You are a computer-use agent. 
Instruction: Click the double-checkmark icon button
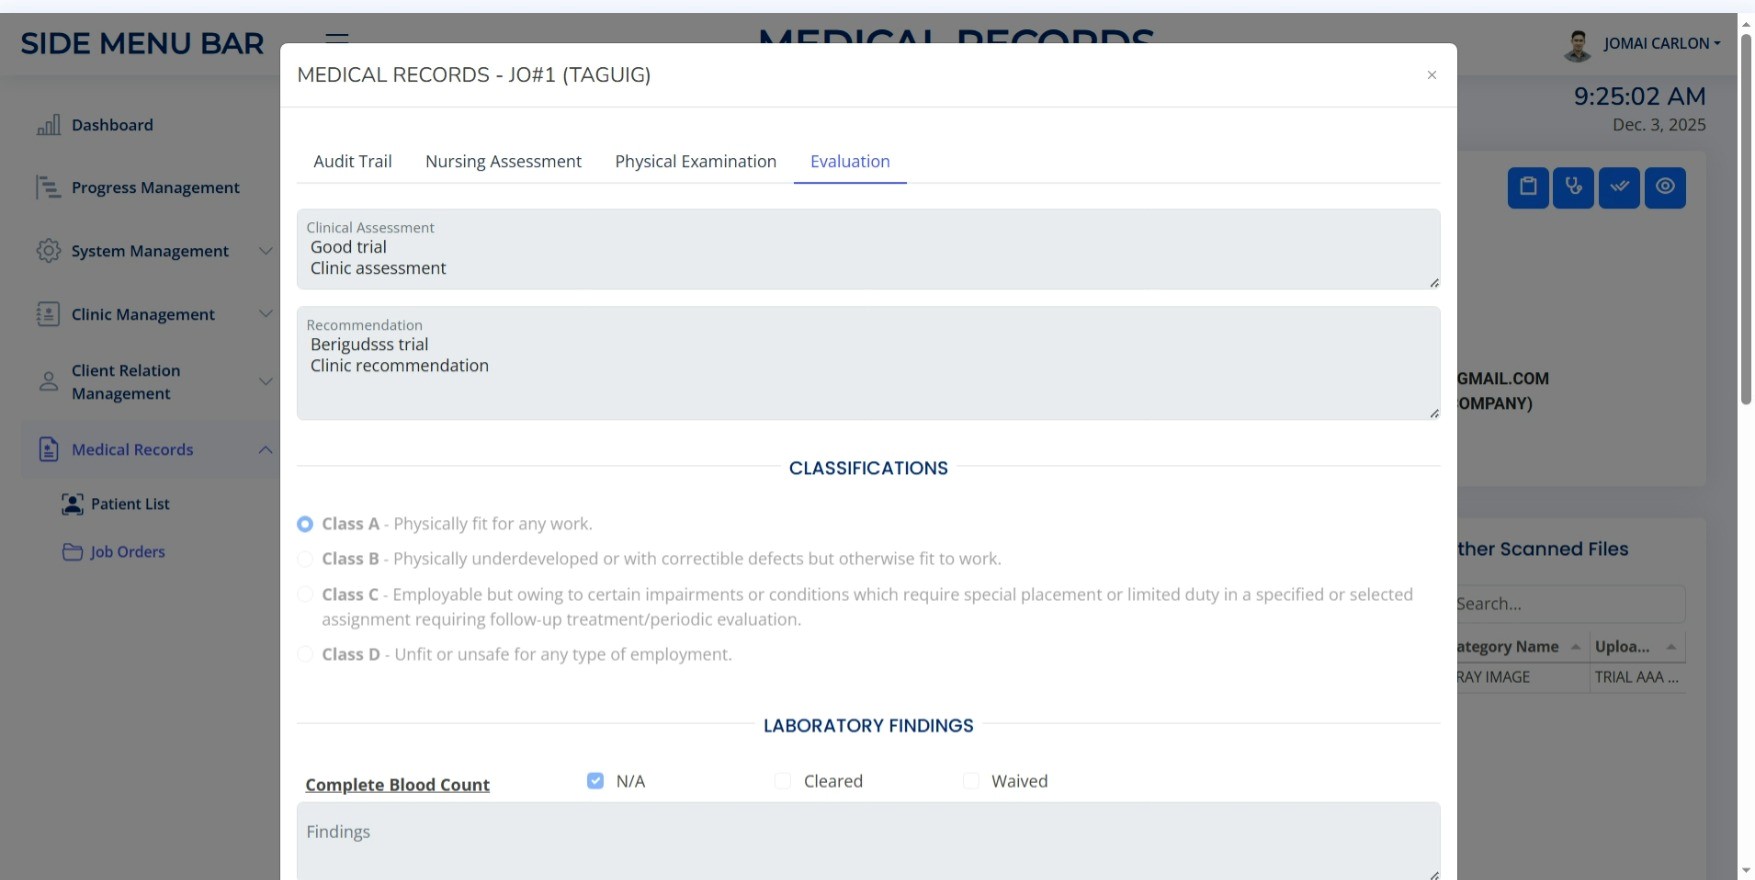pyautogui.click(x=1619, y=187)
